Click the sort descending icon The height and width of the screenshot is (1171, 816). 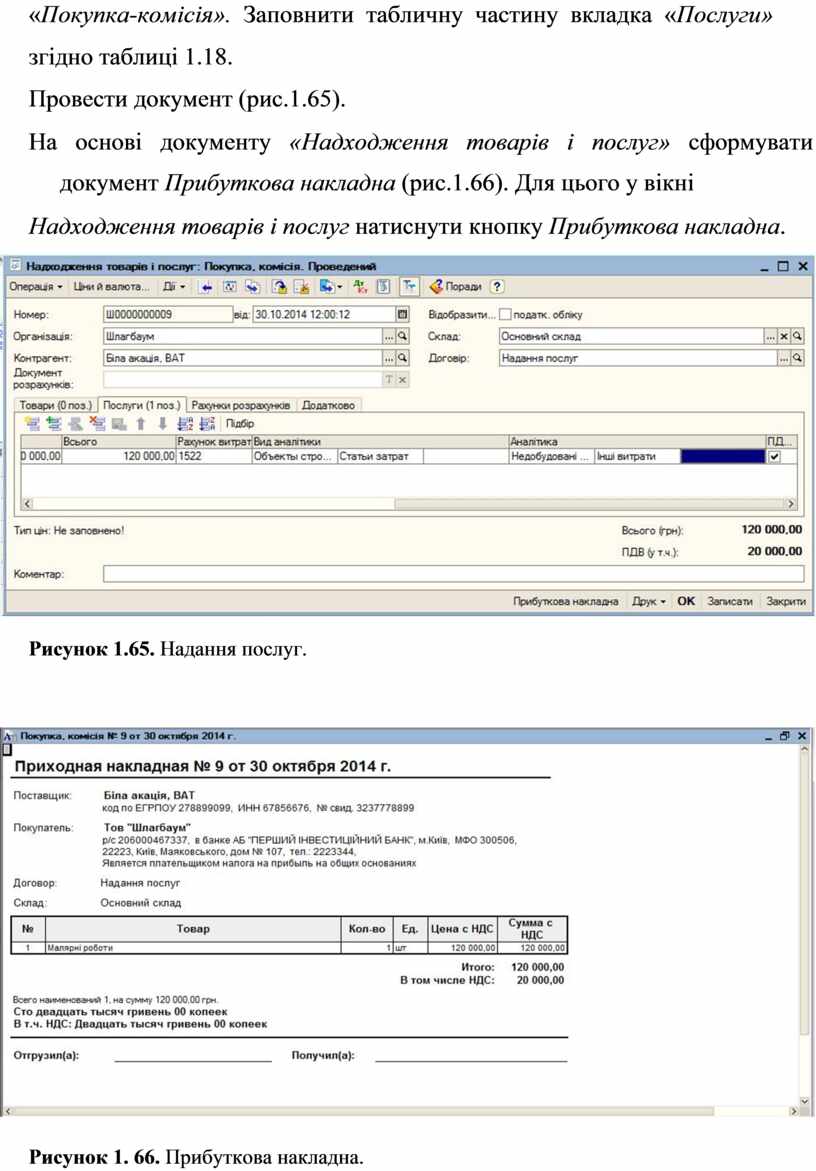pos(208,423)
